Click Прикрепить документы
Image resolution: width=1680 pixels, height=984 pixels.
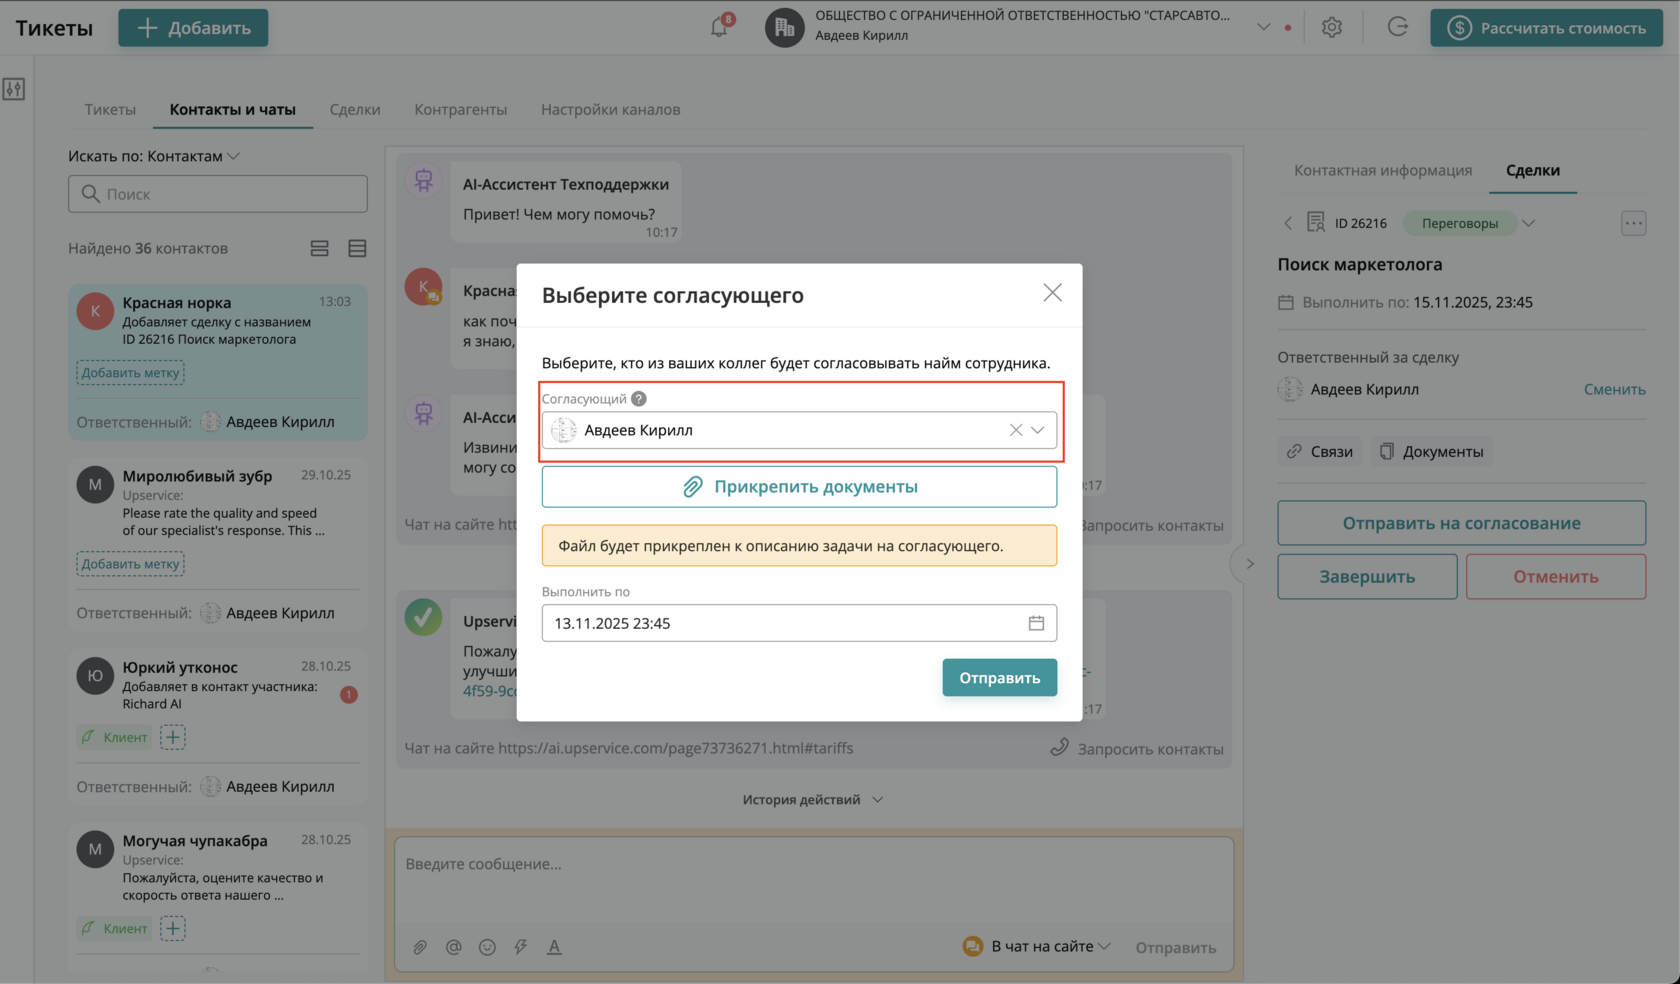(799, 487)
